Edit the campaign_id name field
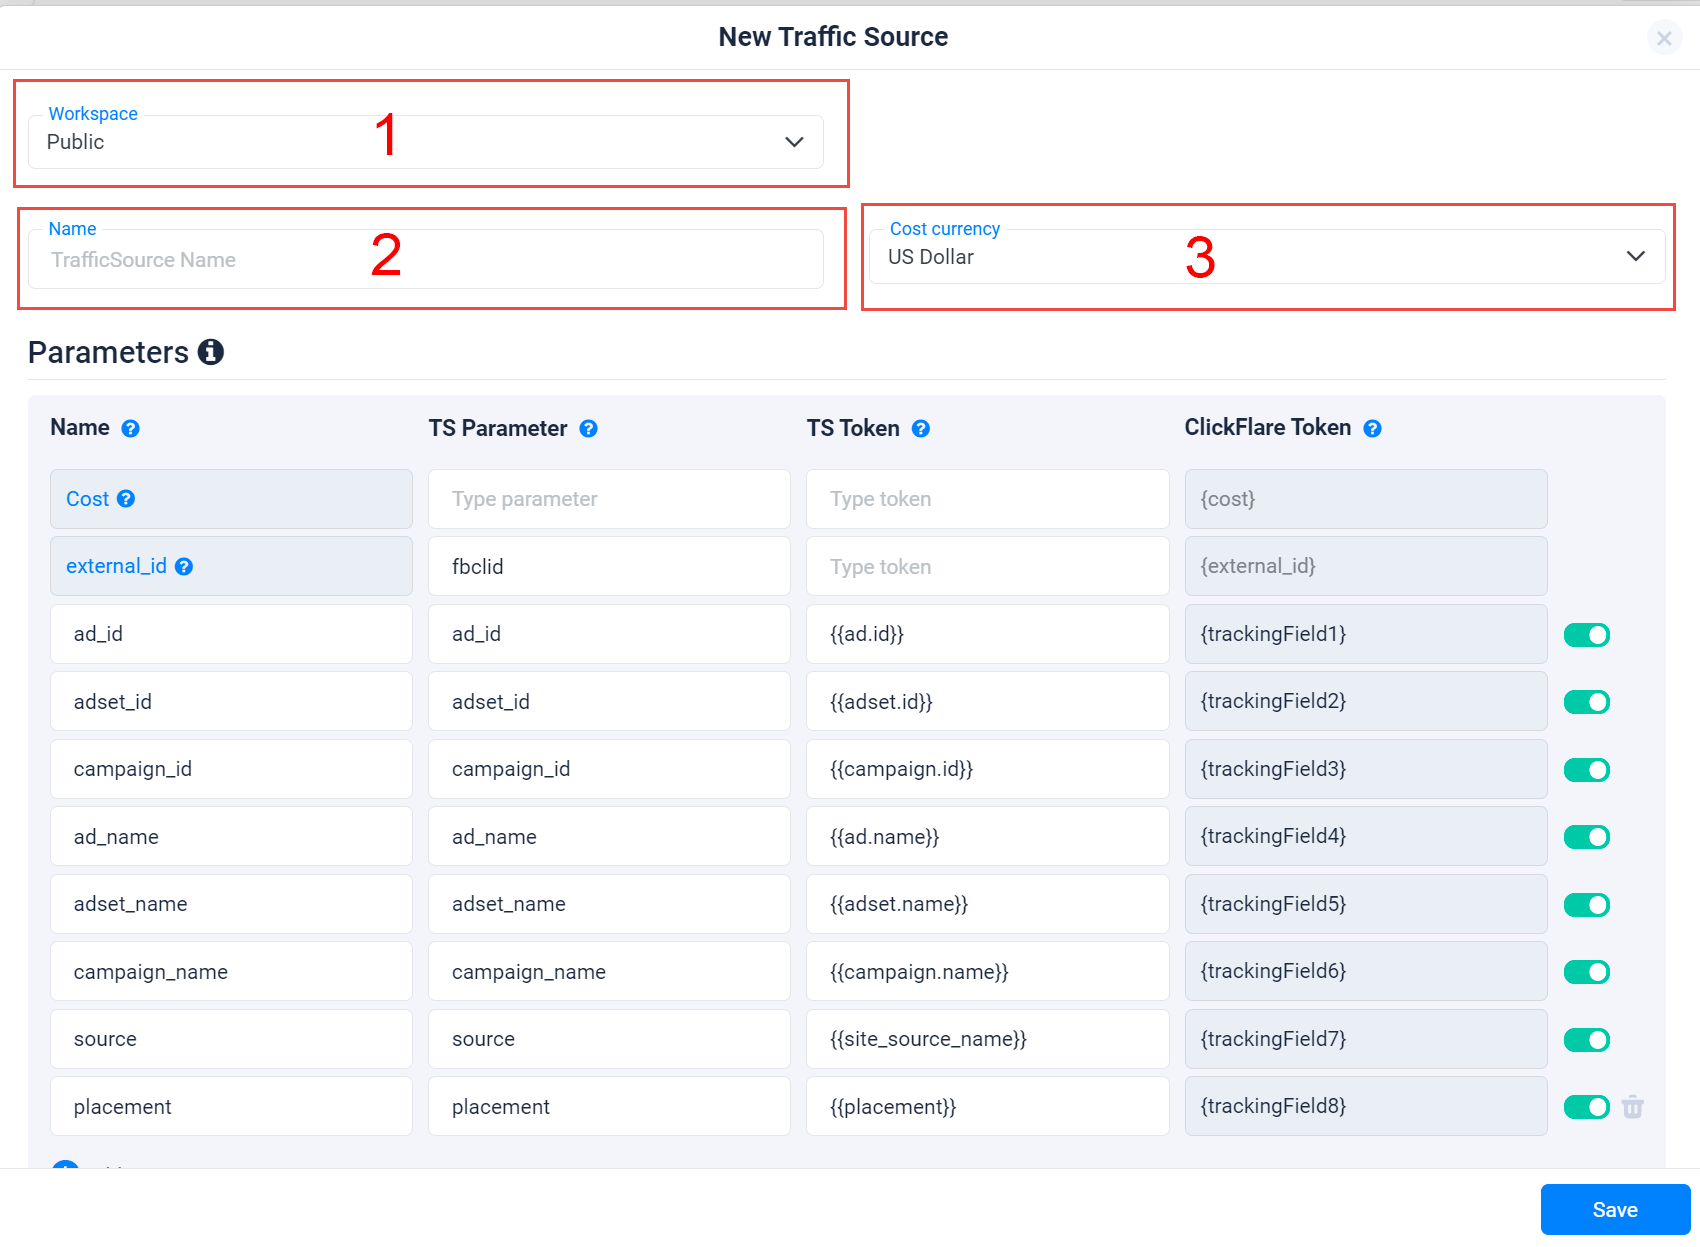Image resolution: width=1700 pixels, height=1247 pixels. (231, 769)
